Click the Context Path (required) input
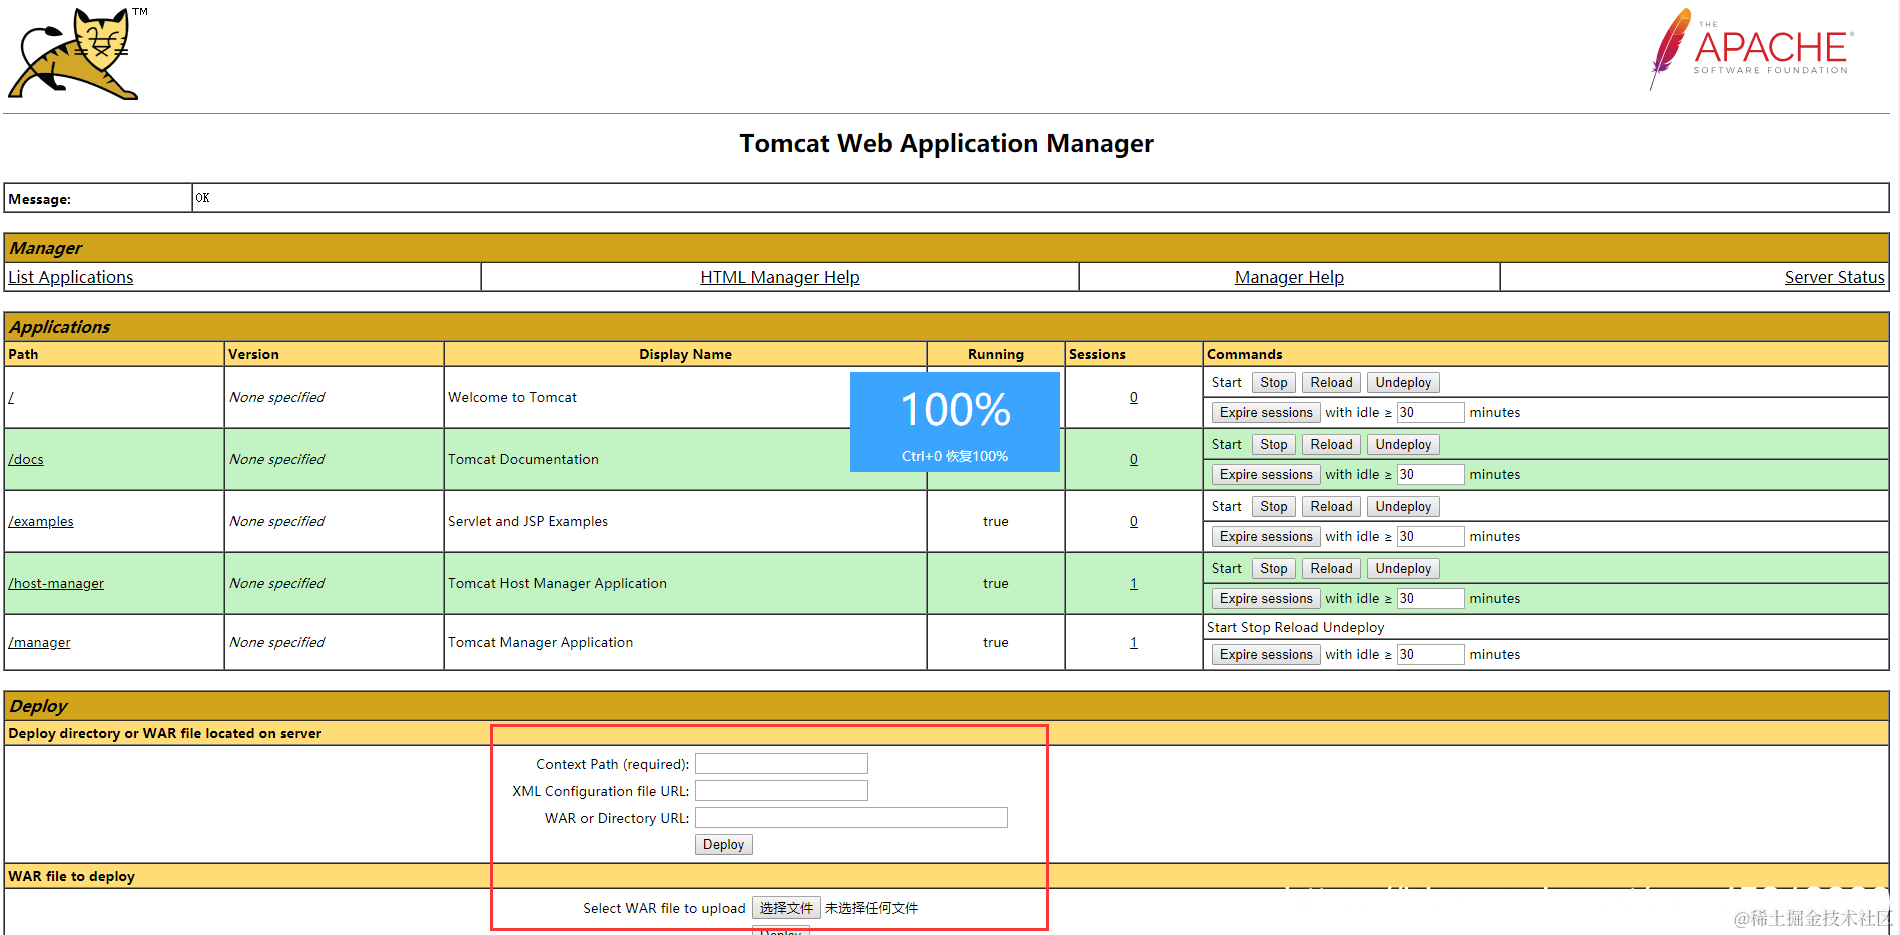1900x935 pixels. point(781,764)
